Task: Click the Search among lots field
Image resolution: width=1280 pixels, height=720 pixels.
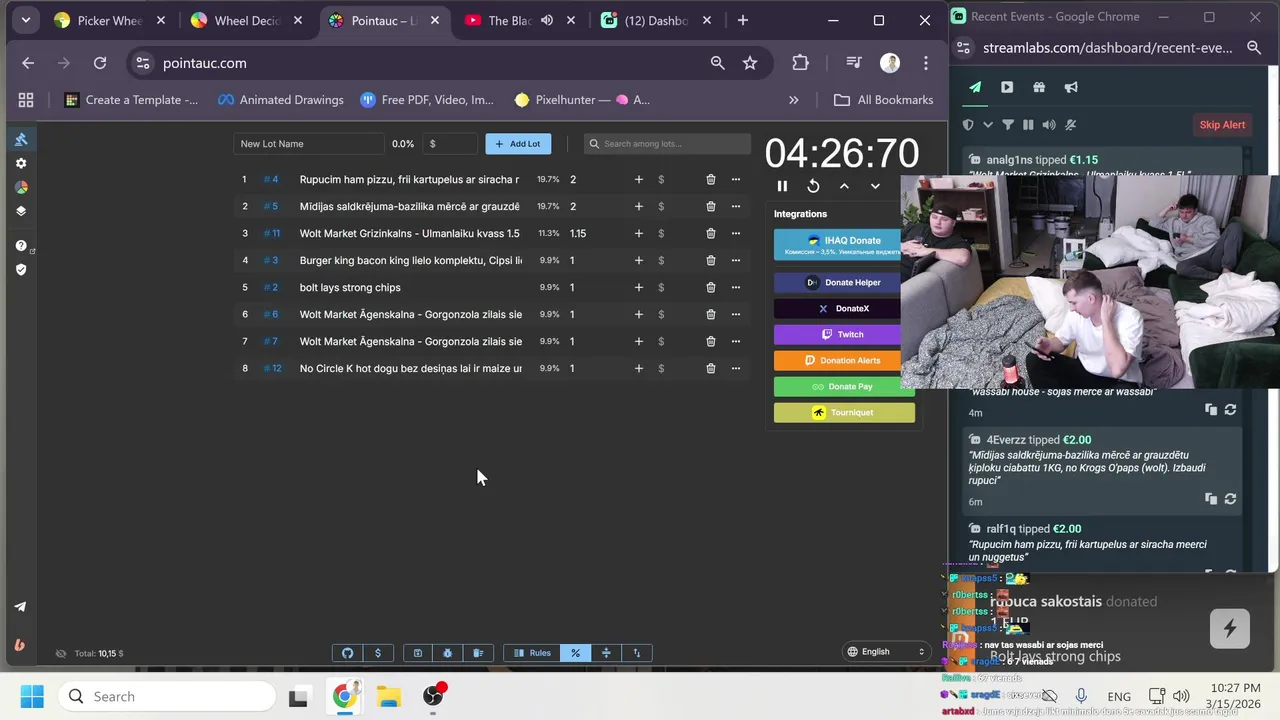Action: tap(667, 144)
